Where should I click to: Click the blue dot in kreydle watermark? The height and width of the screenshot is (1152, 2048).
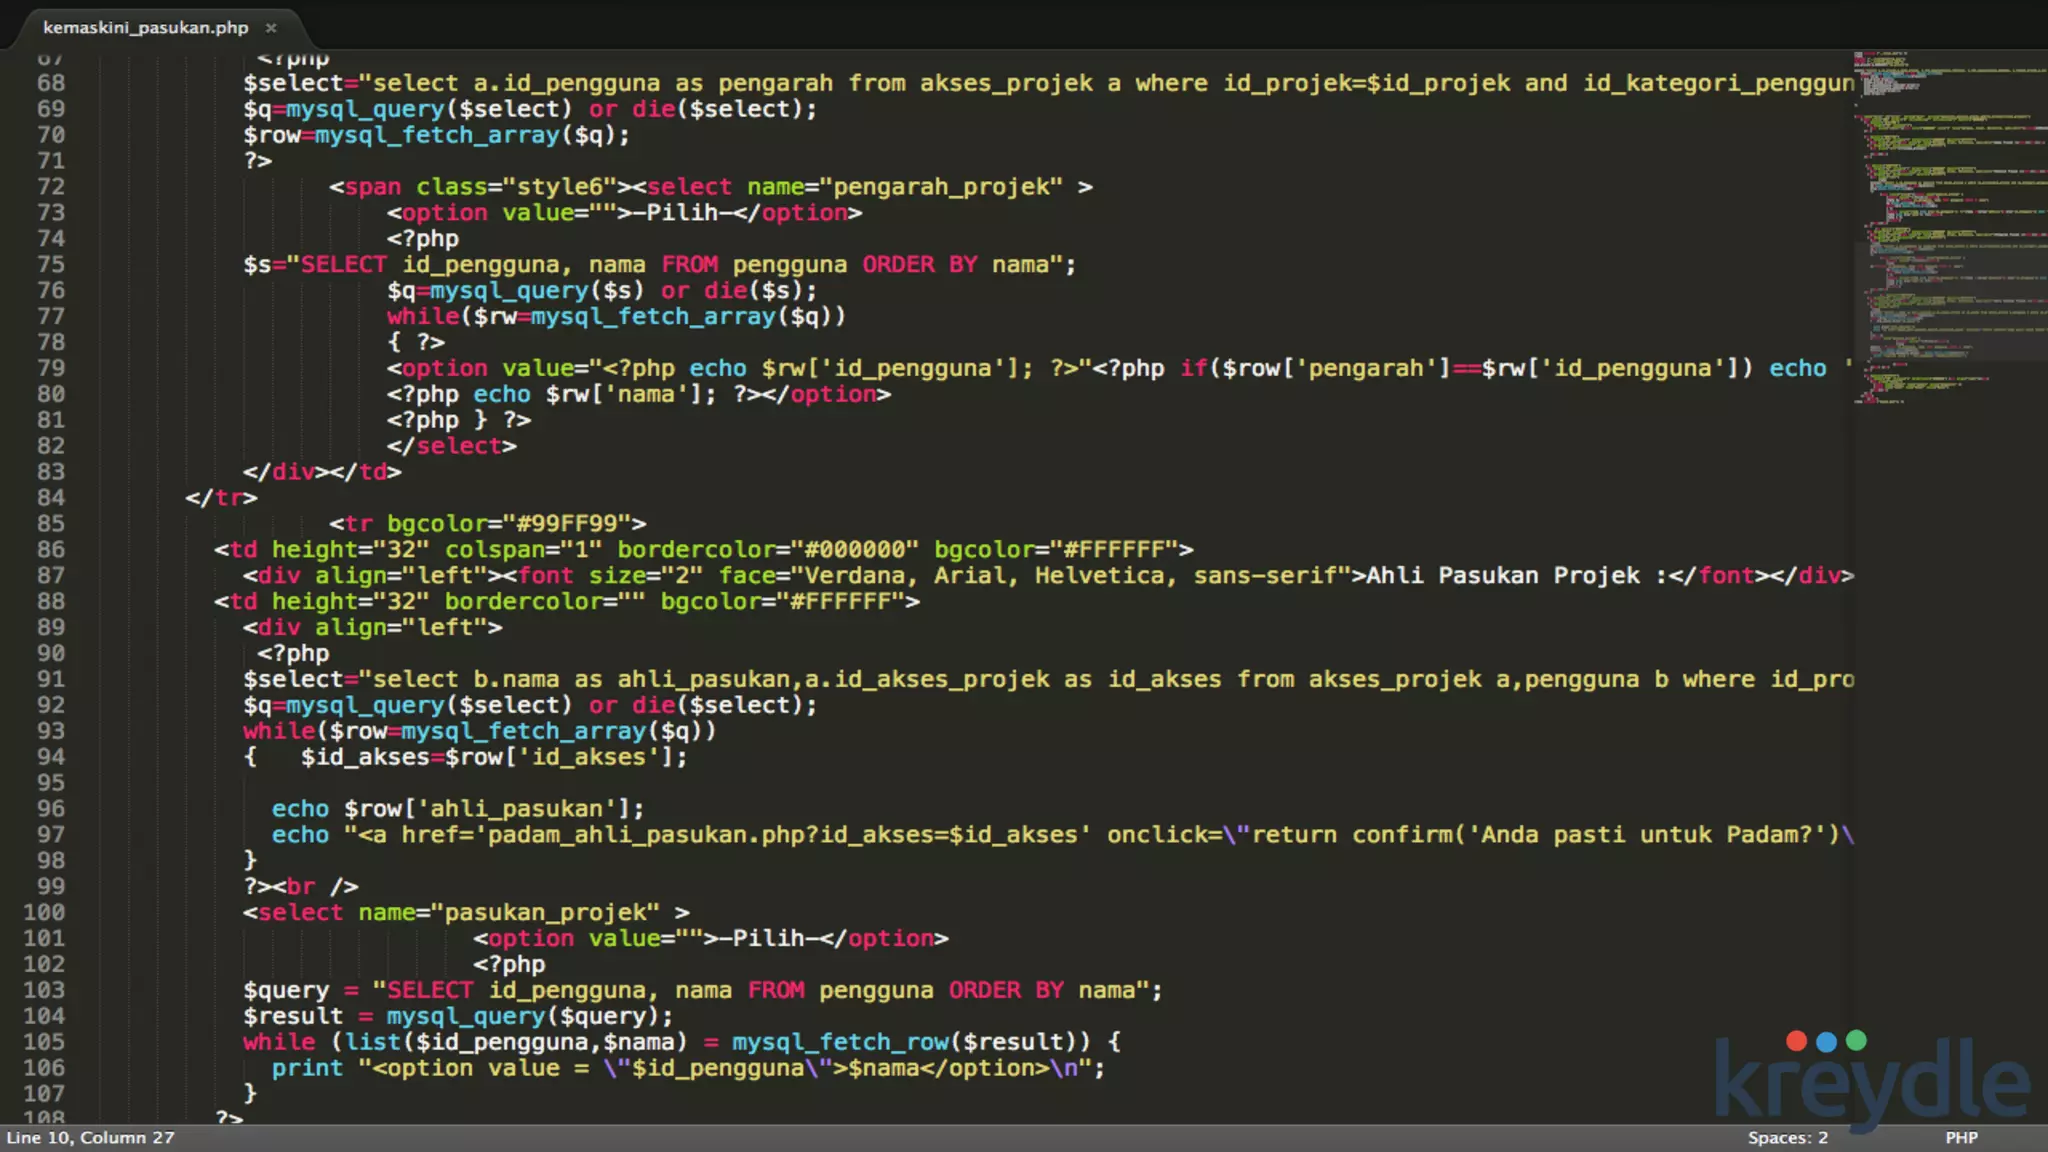tap(1826, 1041)
